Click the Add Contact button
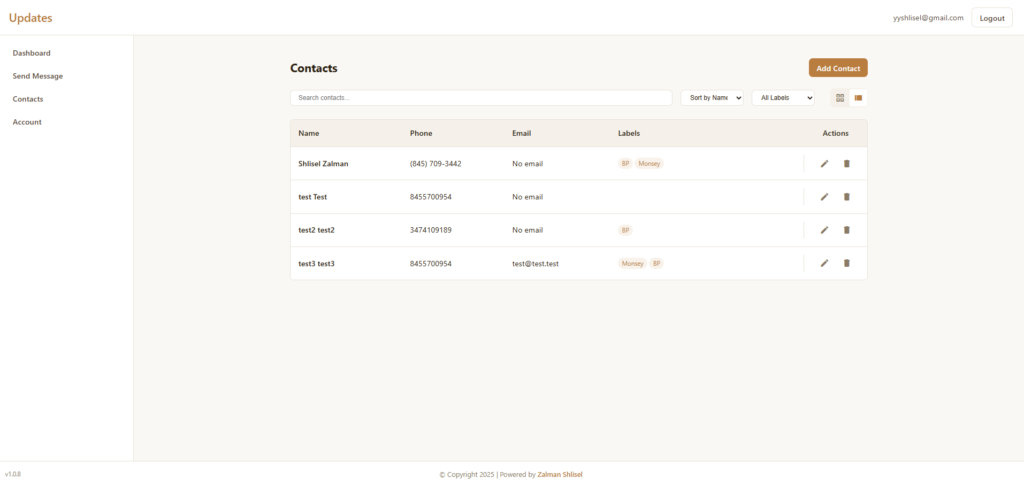 837,68
